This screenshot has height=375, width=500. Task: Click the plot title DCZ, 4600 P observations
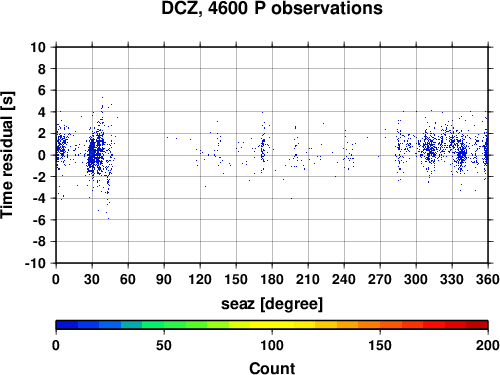click(x=272, y=8)
